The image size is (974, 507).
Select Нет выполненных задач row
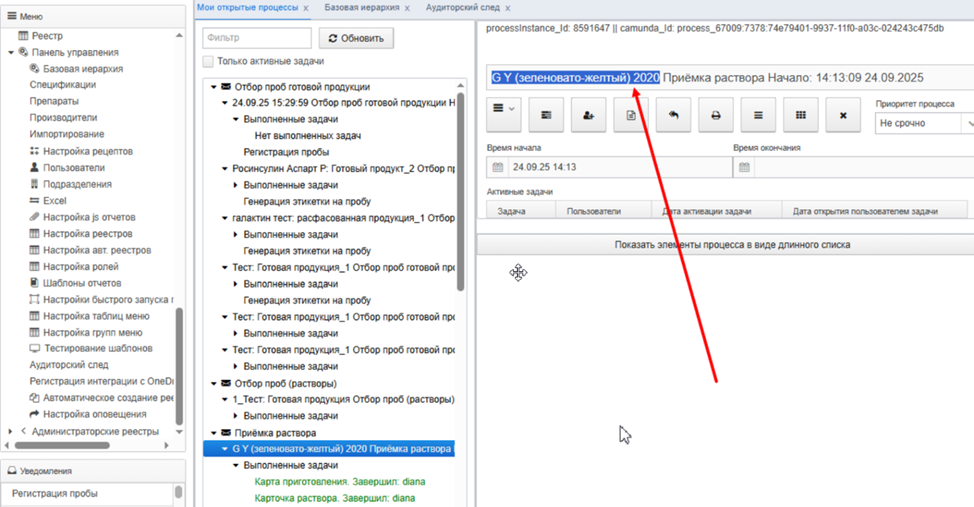307,135
